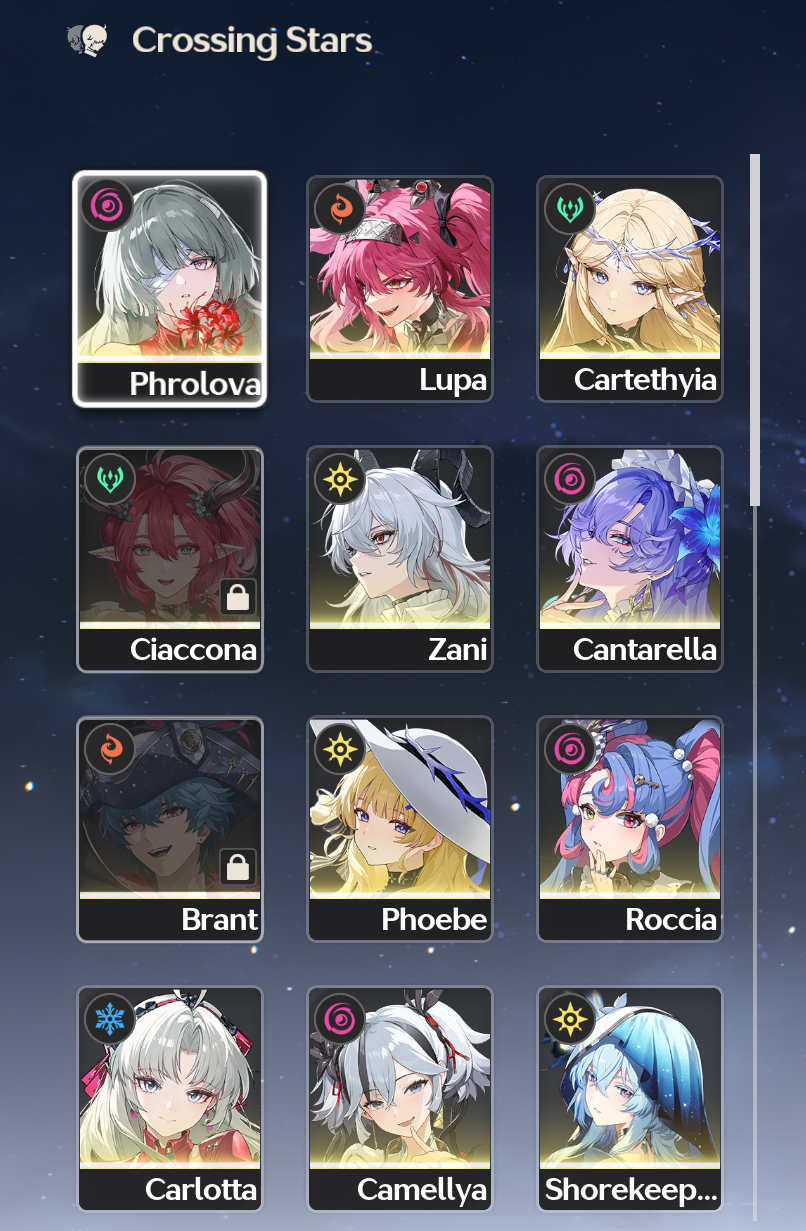
Task: Click the Spectro element icon on Shorekeeper
Action: coord(570,1018)
